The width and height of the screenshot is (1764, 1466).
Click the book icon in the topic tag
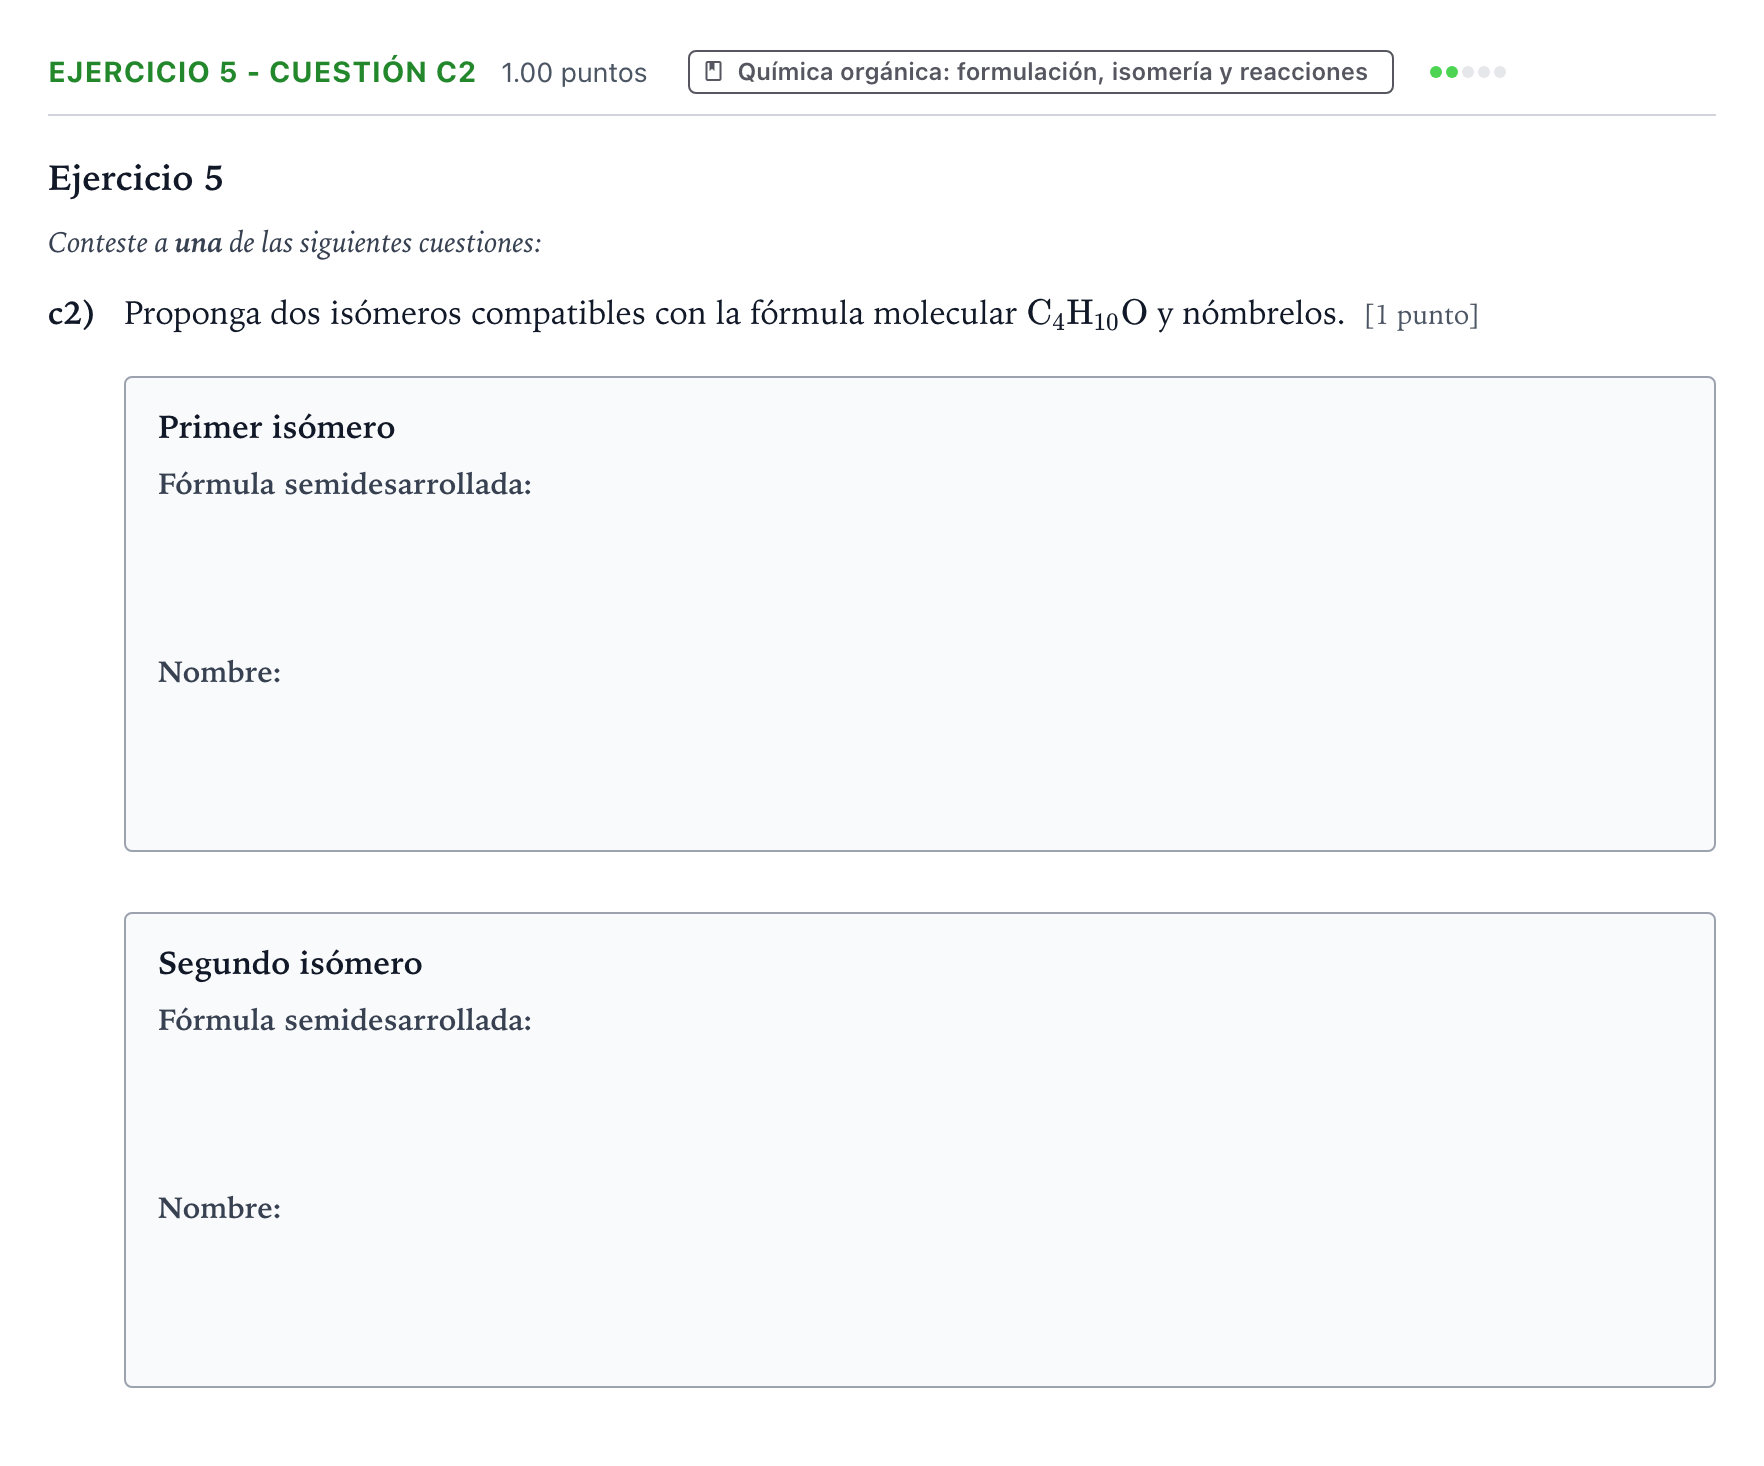coord(713,72)
